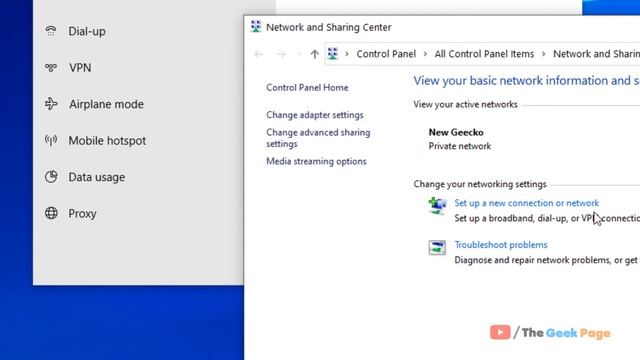Open recent locations dropdown arrow

pyautogui.click(x=299, y=54)
